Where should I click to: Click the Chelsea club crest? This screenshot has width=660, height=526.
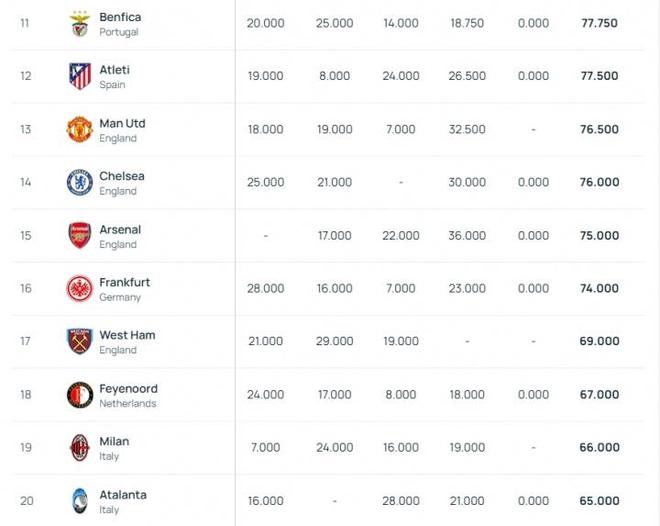pyautogui.click(x=80, y=182)
